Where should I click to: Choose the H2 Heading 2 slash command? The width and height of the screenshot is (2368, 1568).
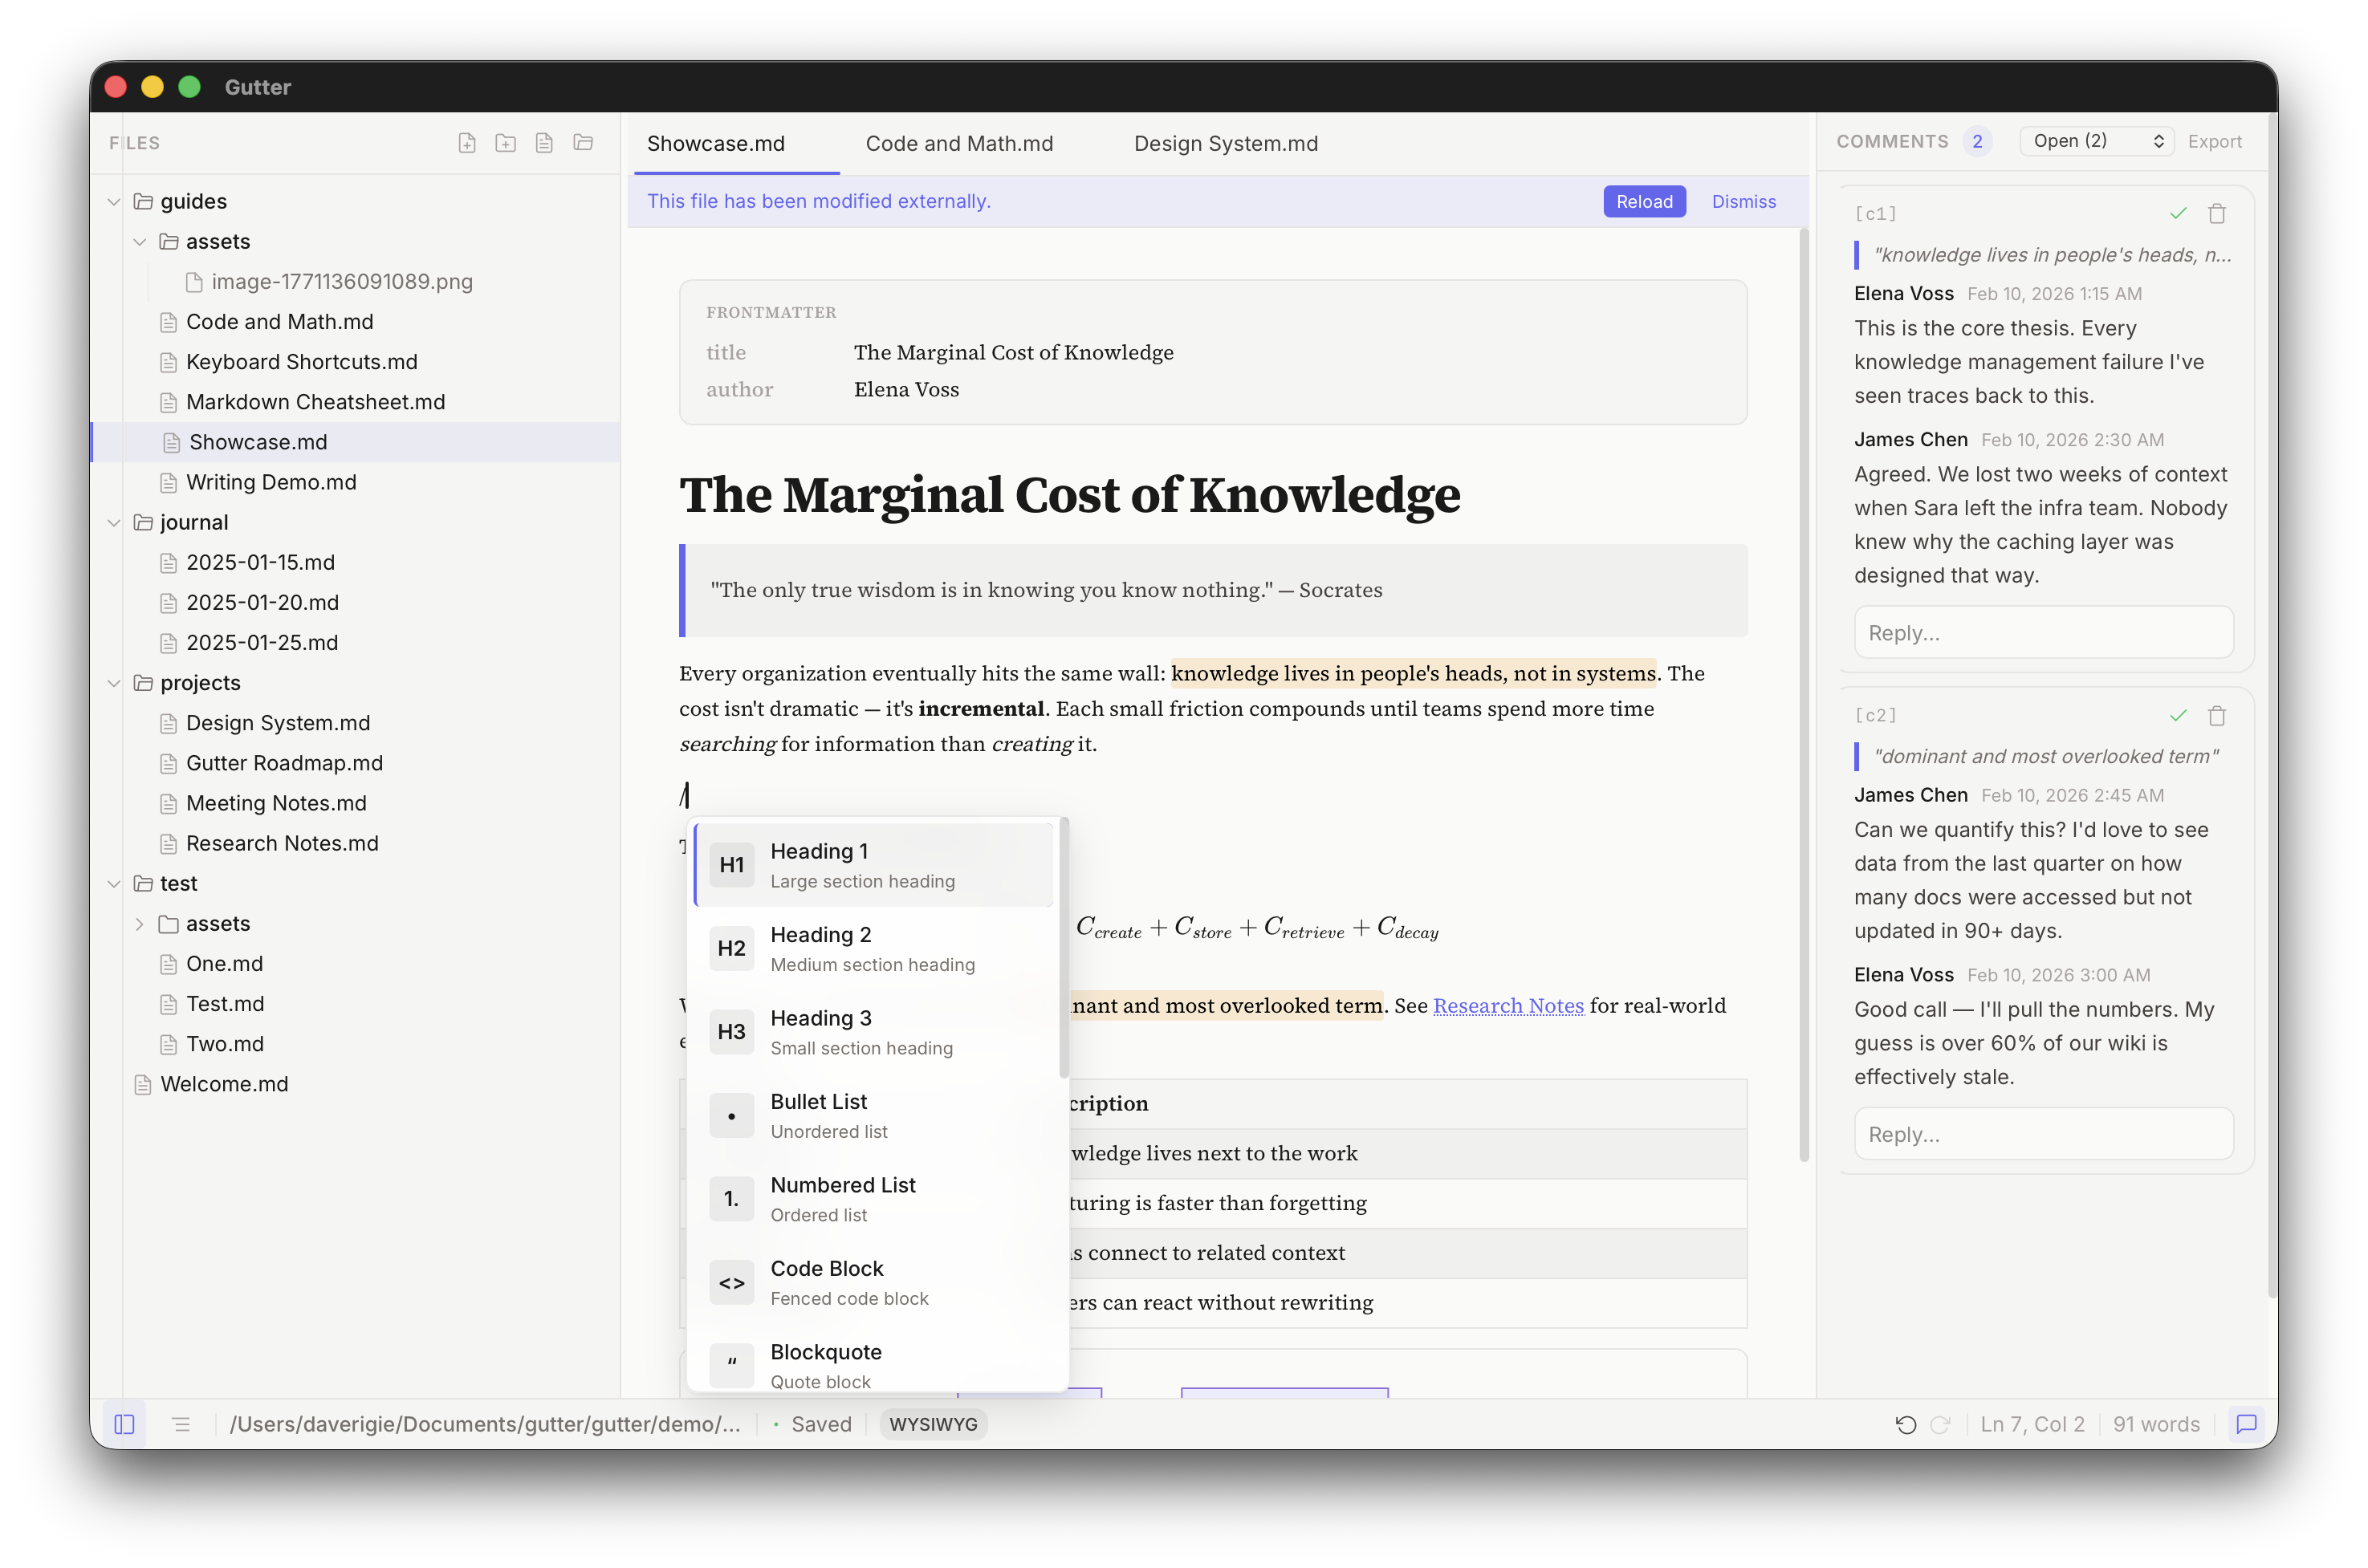(x=875, y=948)
